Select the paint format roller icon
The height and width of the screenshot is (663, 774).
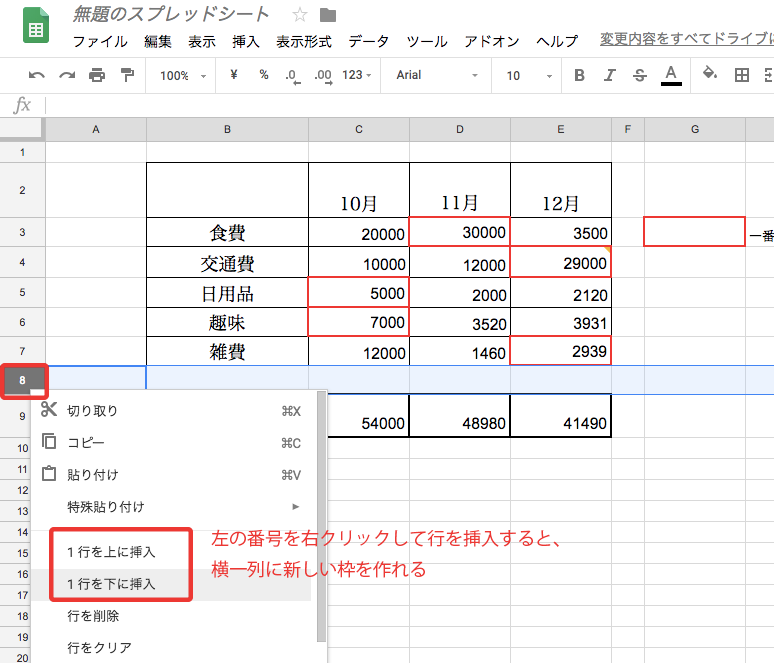click(127, 75)
